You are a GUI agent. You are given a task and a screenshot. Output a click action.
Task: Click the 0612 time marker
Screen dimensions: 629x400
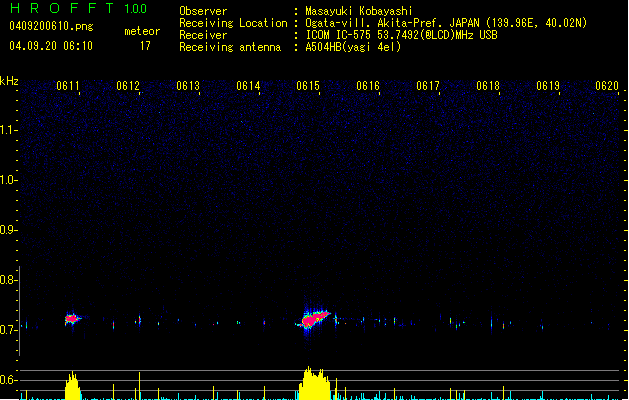point(128,86)
